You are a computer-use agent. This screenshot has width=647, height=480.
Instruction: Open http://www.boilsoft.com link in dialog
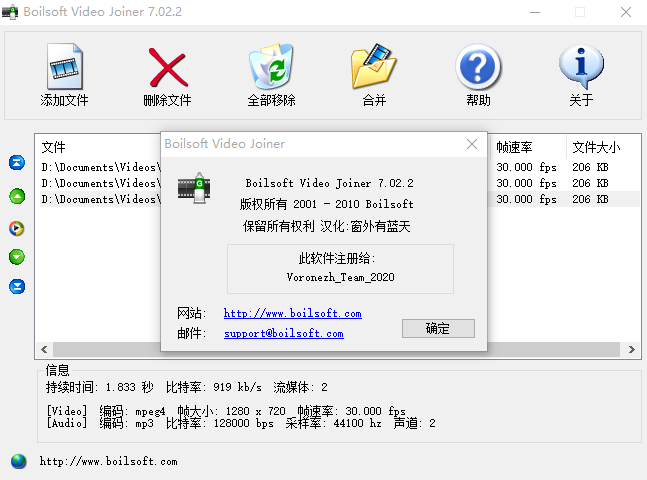tap(293, 313)
